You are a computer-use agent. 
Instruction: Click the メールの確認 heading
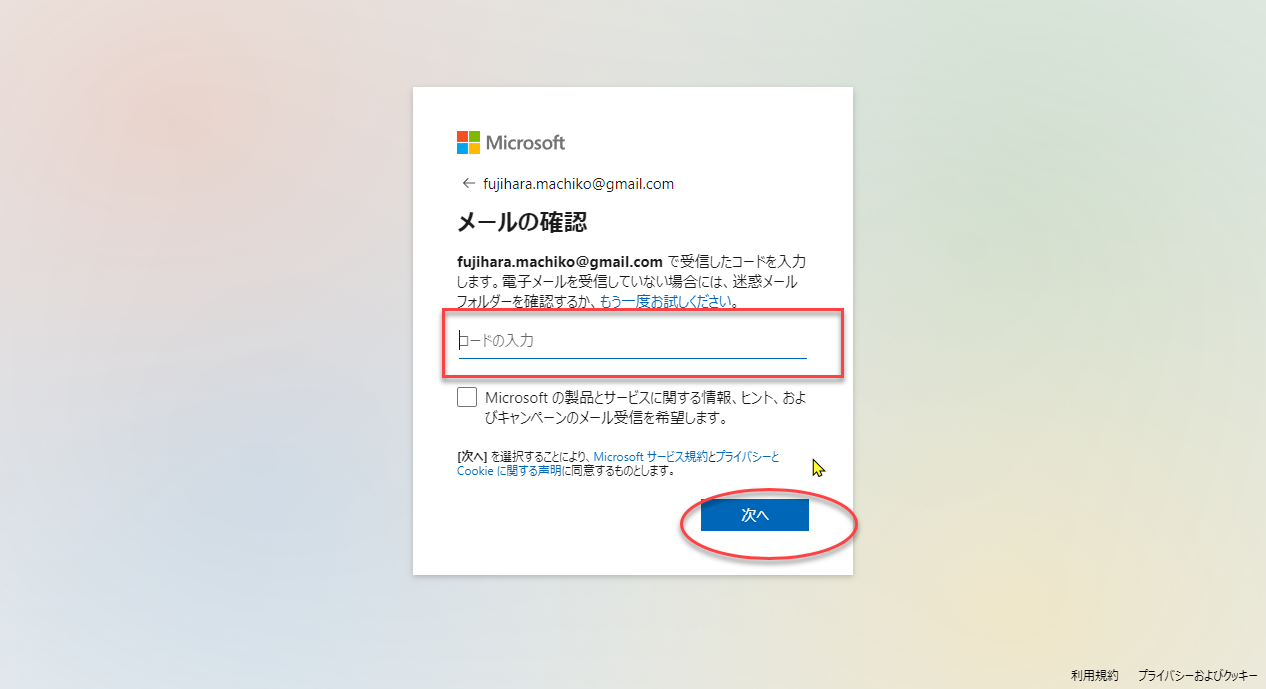point(521,221)
